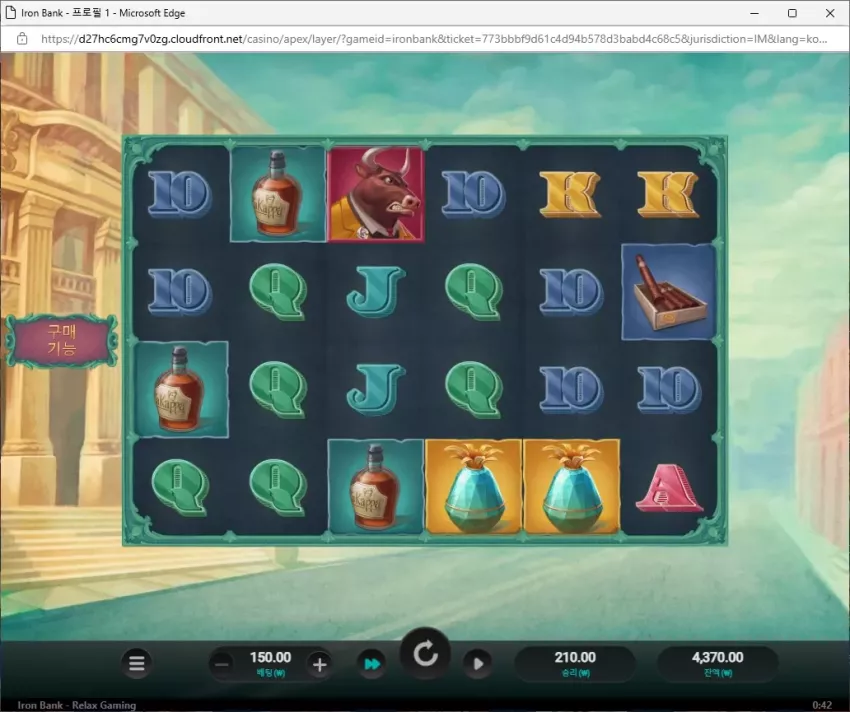Click the left turquoise vase symbol
Viewport: 850px width, 712px height.
474,486
